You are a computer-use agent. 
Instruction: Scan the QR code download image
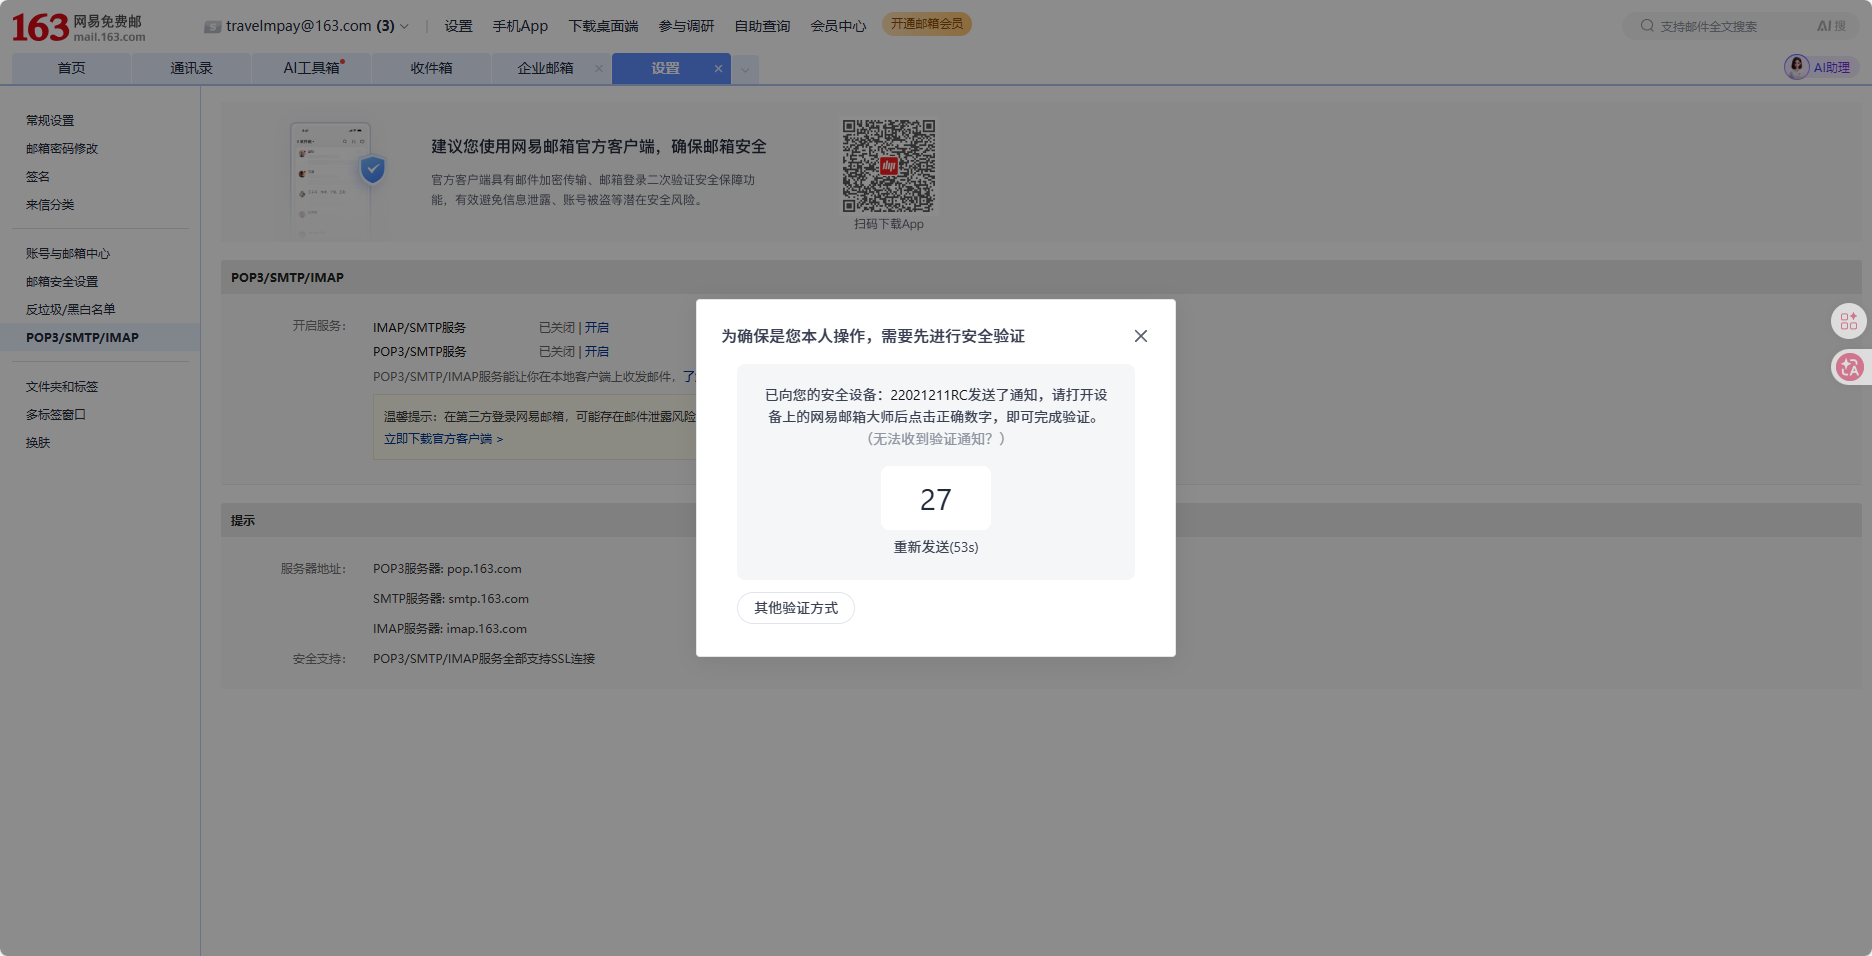(888, 166)
